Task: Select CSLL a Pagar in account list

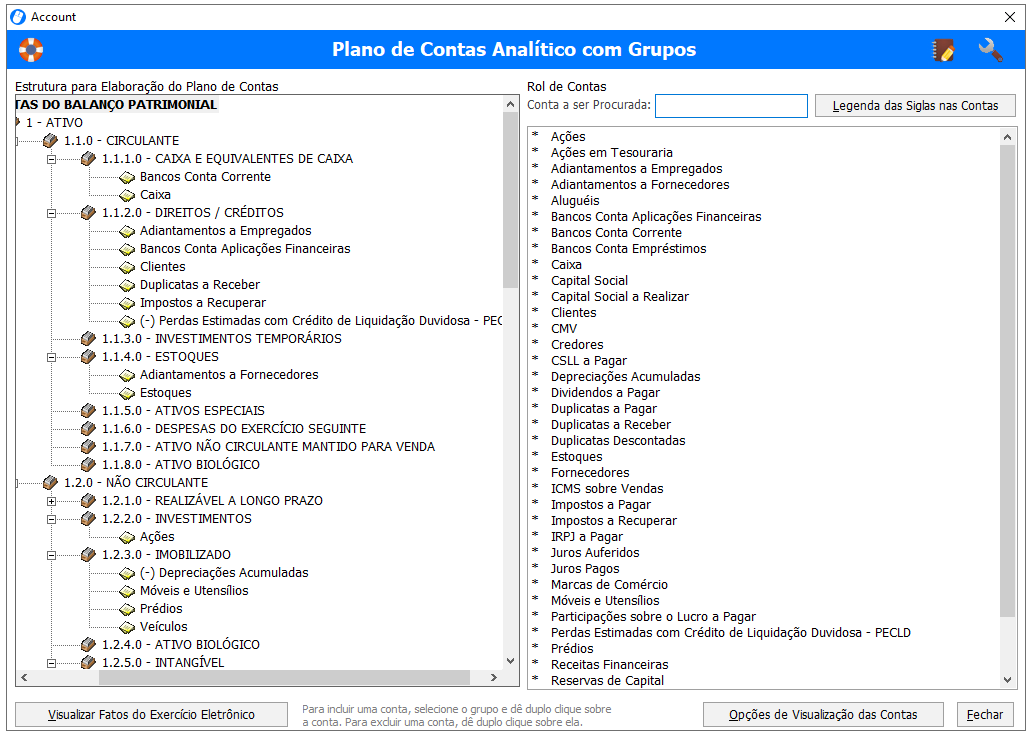Action: pyautogui.click(x=589, y=361)
